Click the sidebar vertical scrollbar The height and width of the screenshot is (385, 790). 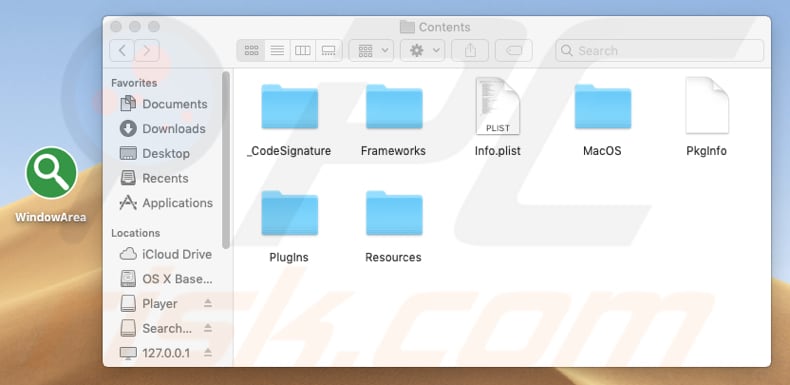(226, 160)
